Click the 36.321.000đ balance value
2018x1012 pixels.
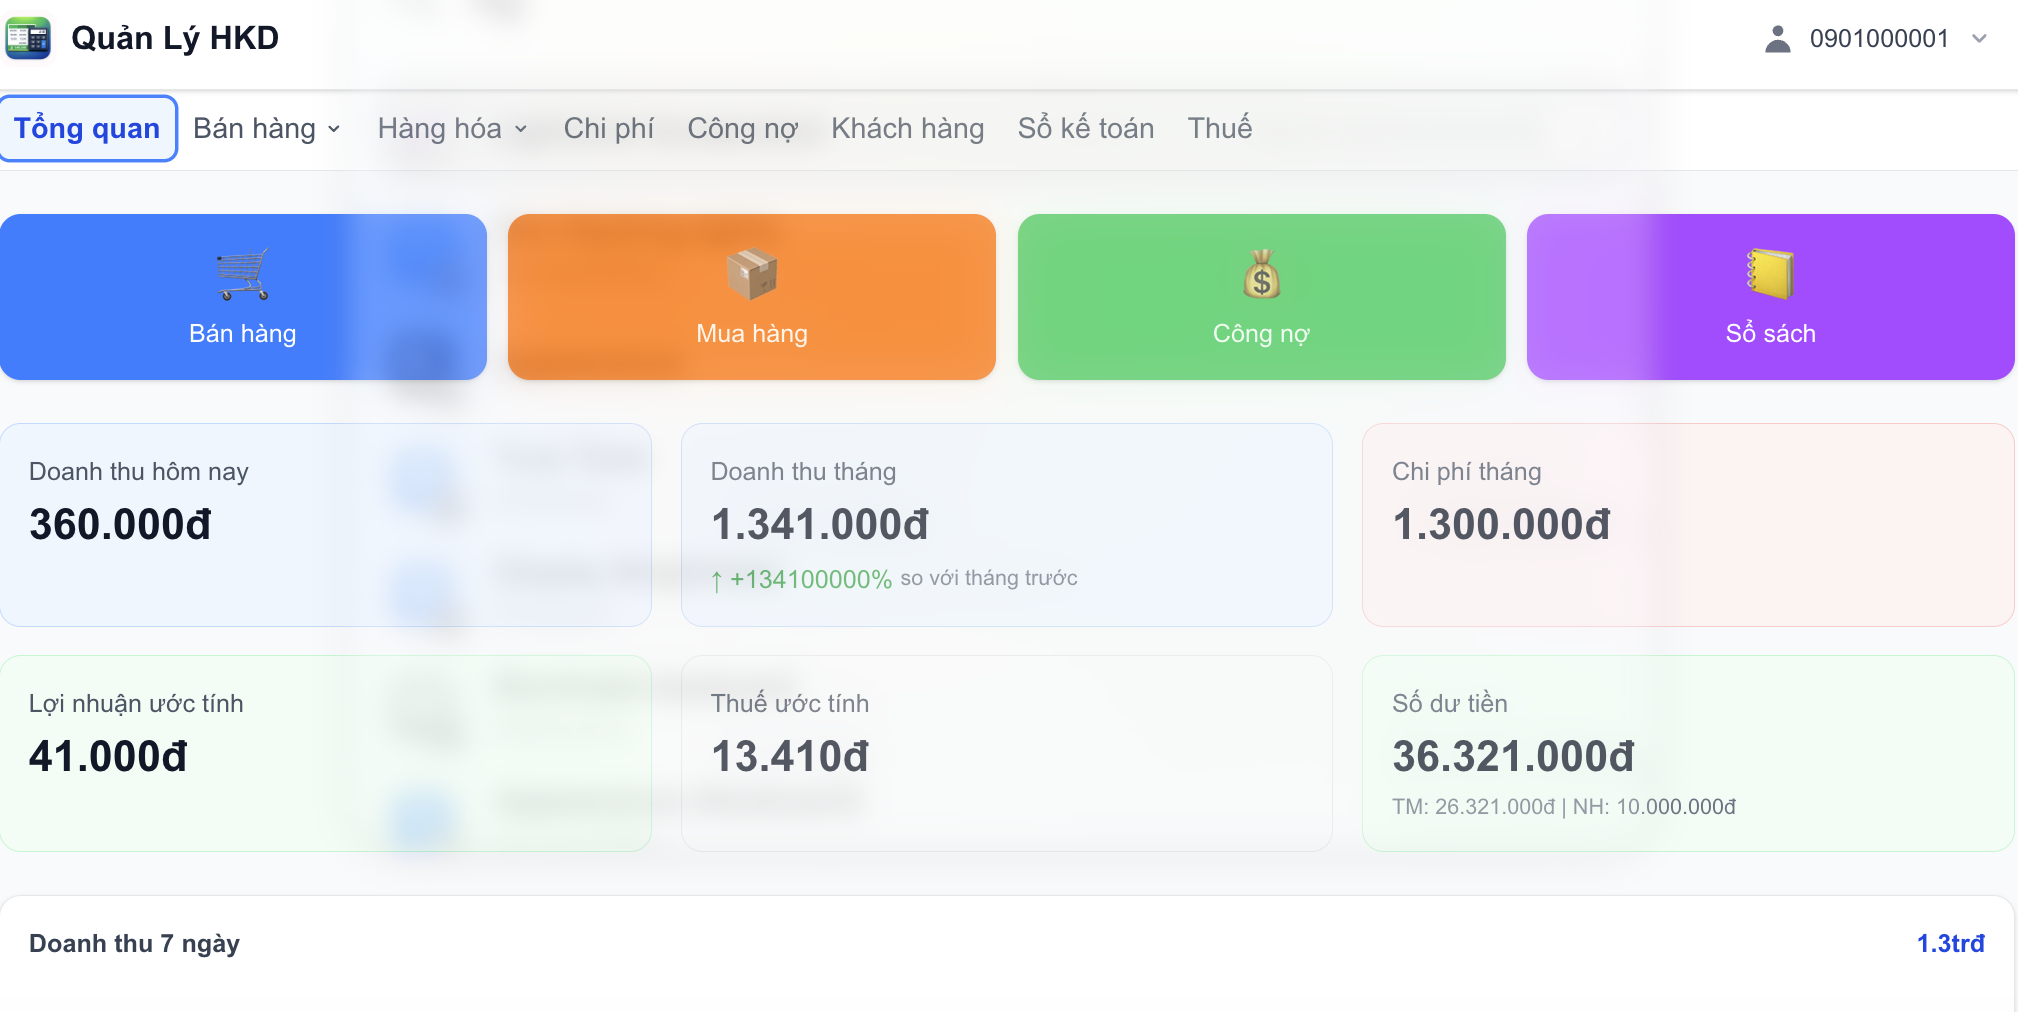pyautogui.click(x=1513, y=757)
